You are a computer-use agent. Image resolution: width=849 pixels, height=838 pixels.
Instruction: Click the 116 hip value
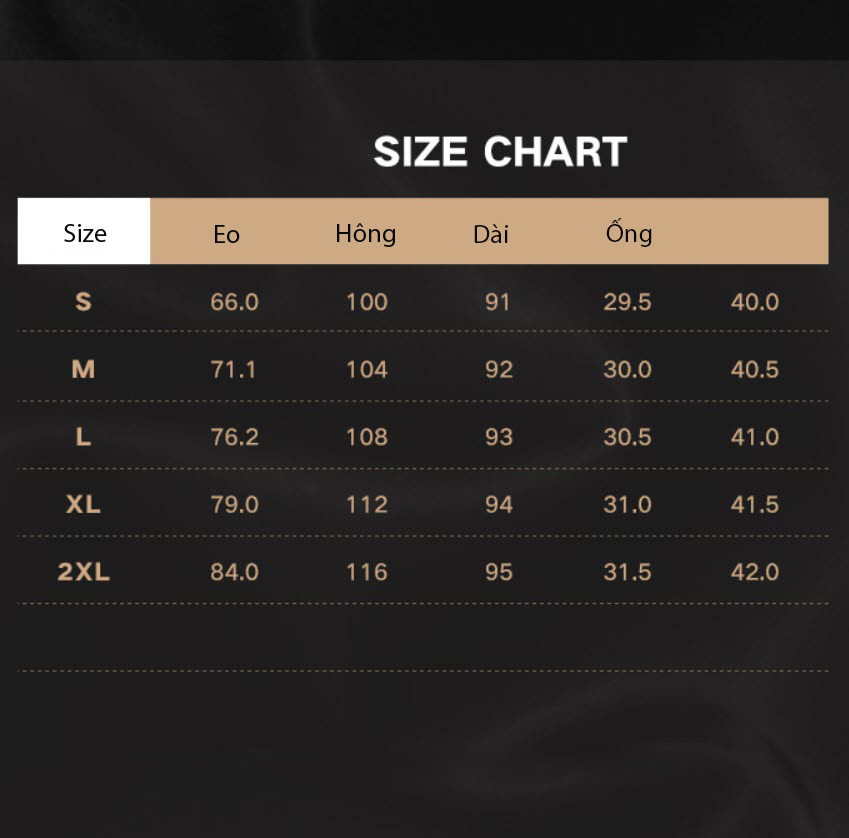[367, 572]
